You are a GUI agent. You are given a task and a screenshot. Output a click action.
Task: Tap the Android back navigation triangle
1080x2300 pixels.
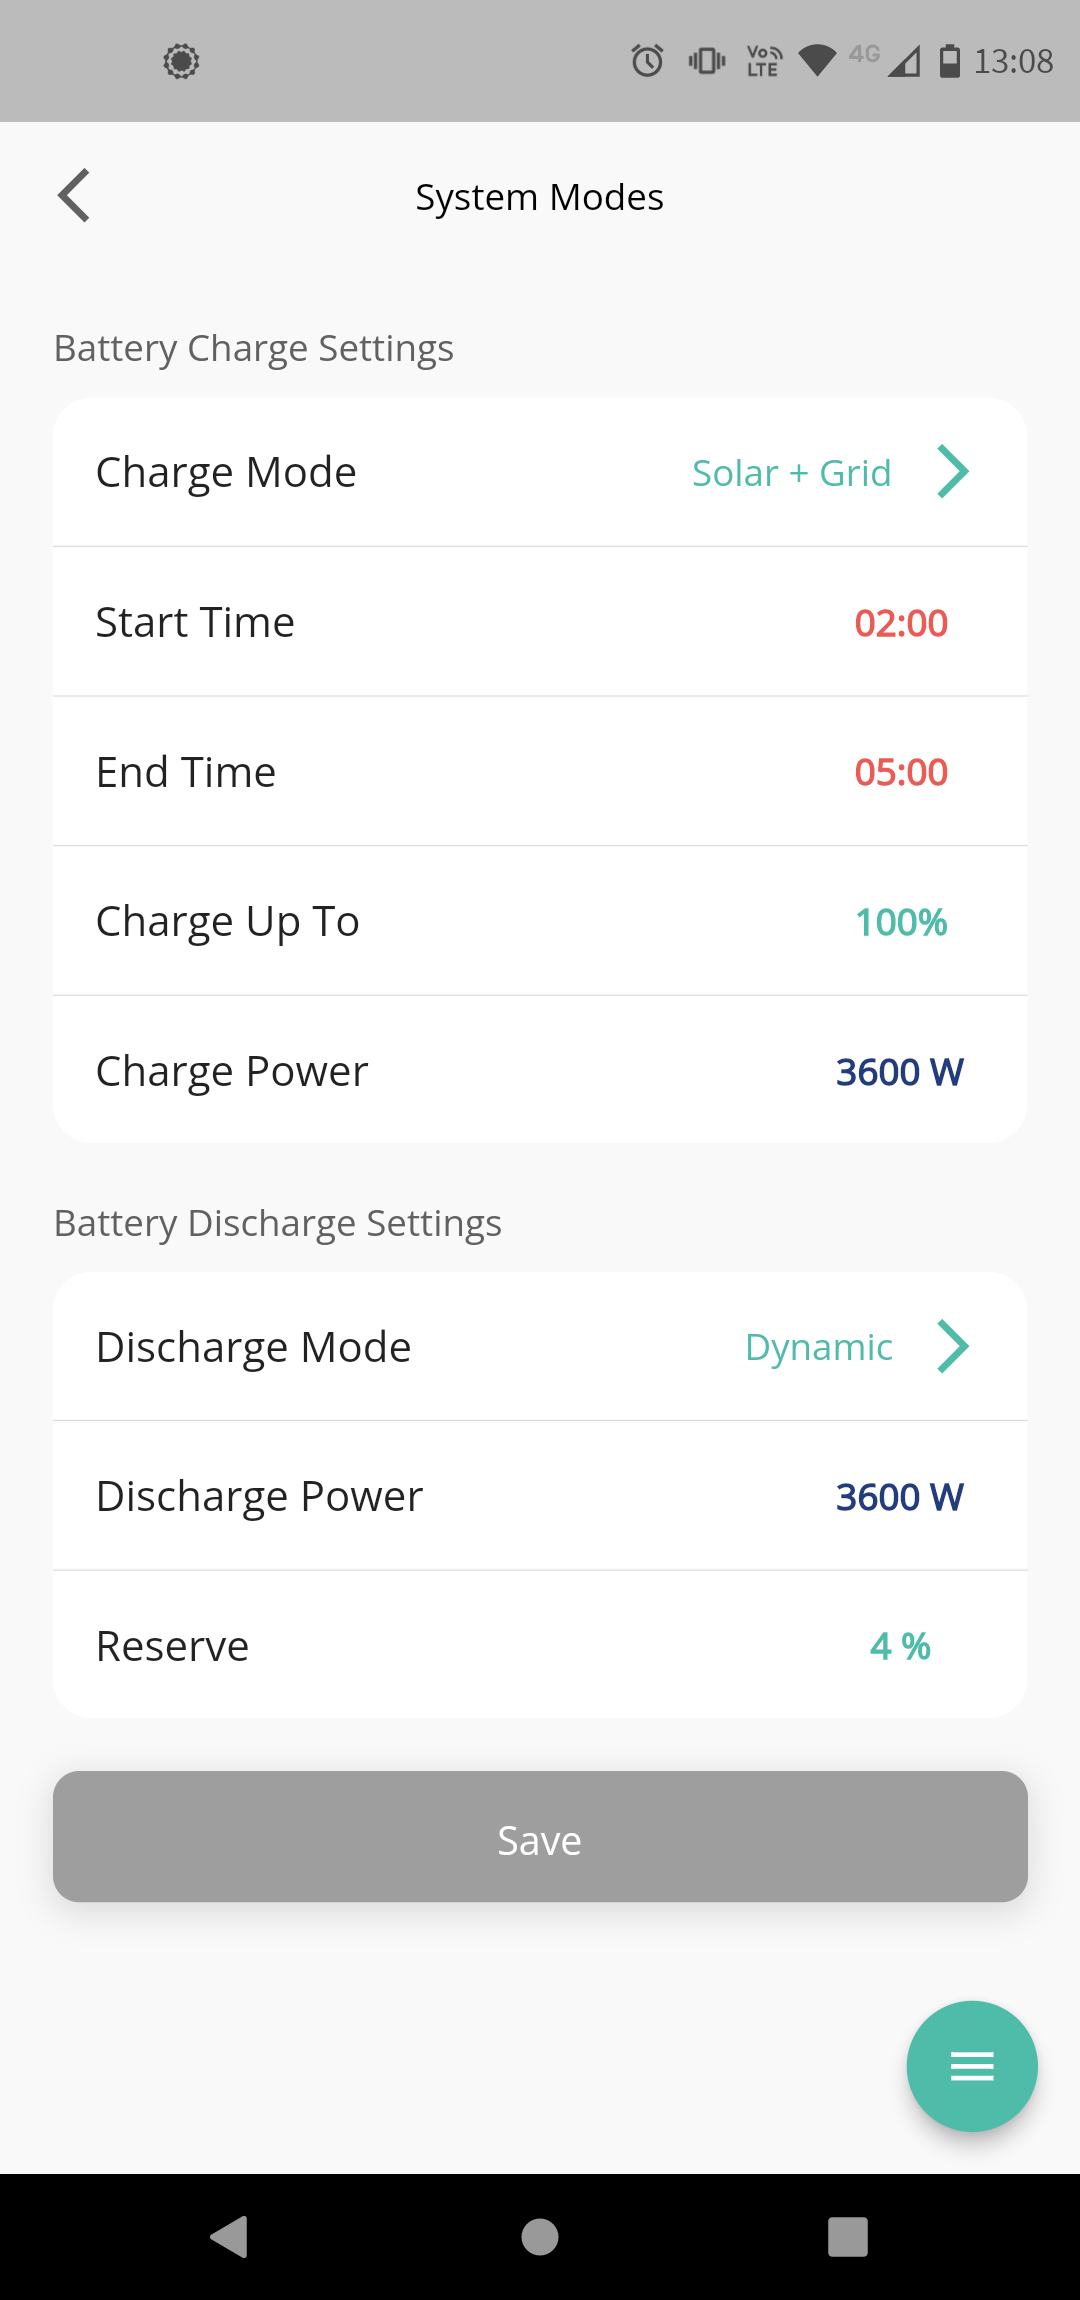point(230,2237)
